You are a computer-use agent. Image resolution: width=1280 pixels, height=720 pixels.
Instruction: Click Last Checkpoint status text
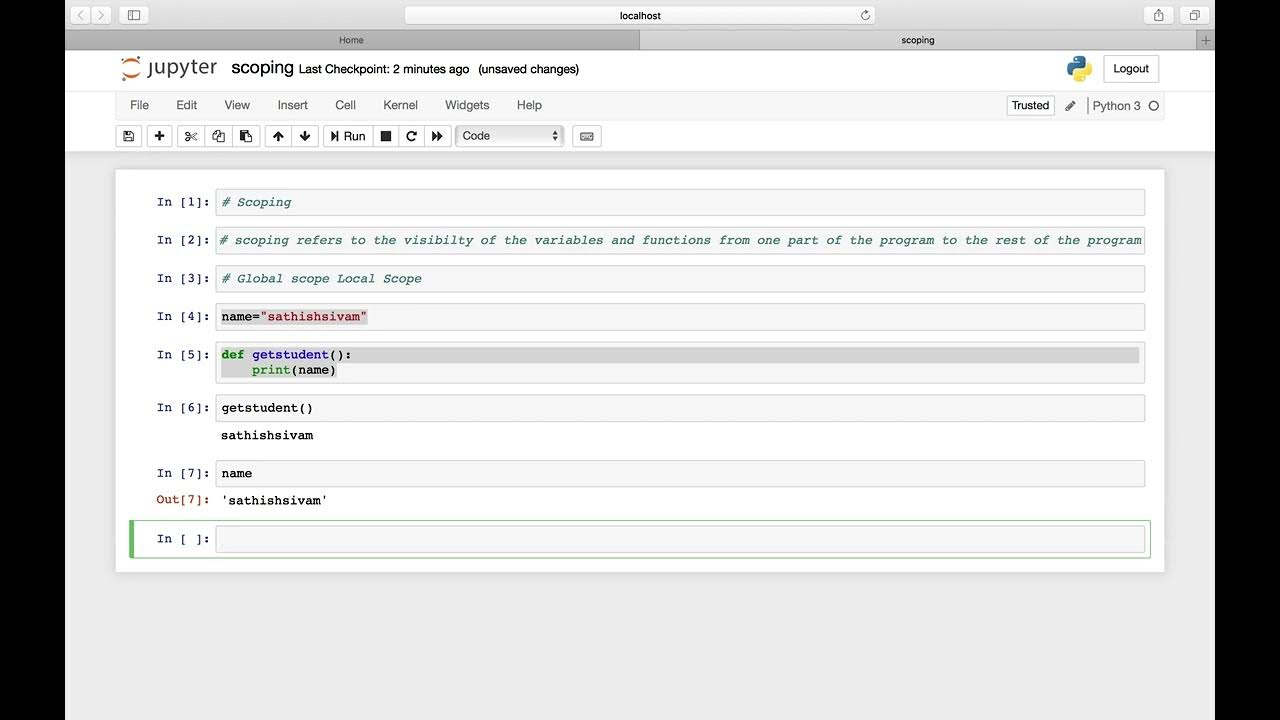click(x=384, y=69)
